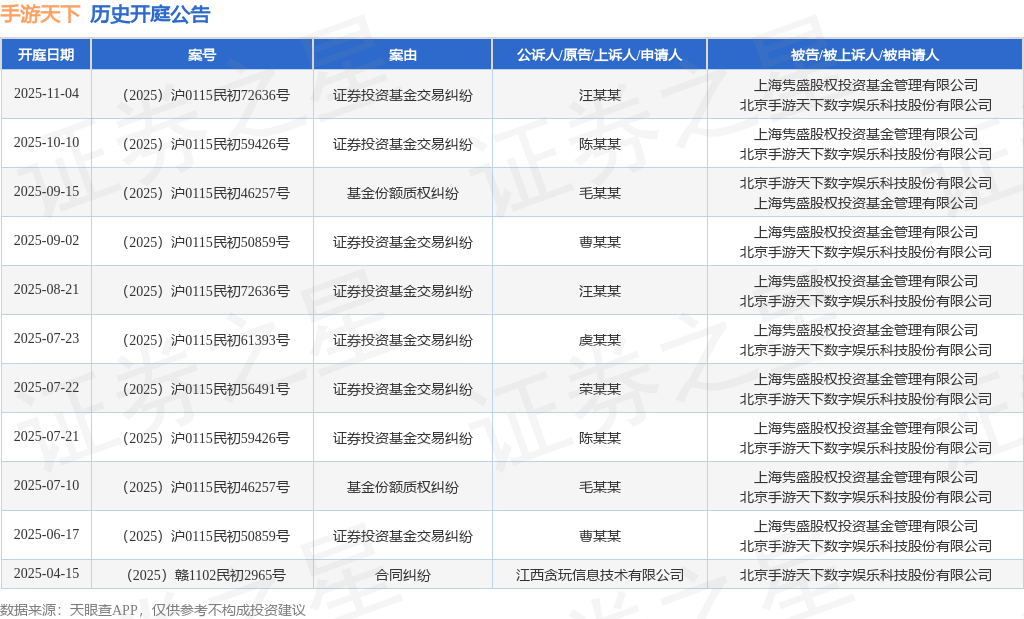Select case number 沪0115民初50859号 dated 2025-09-02

tap(206, 242)
